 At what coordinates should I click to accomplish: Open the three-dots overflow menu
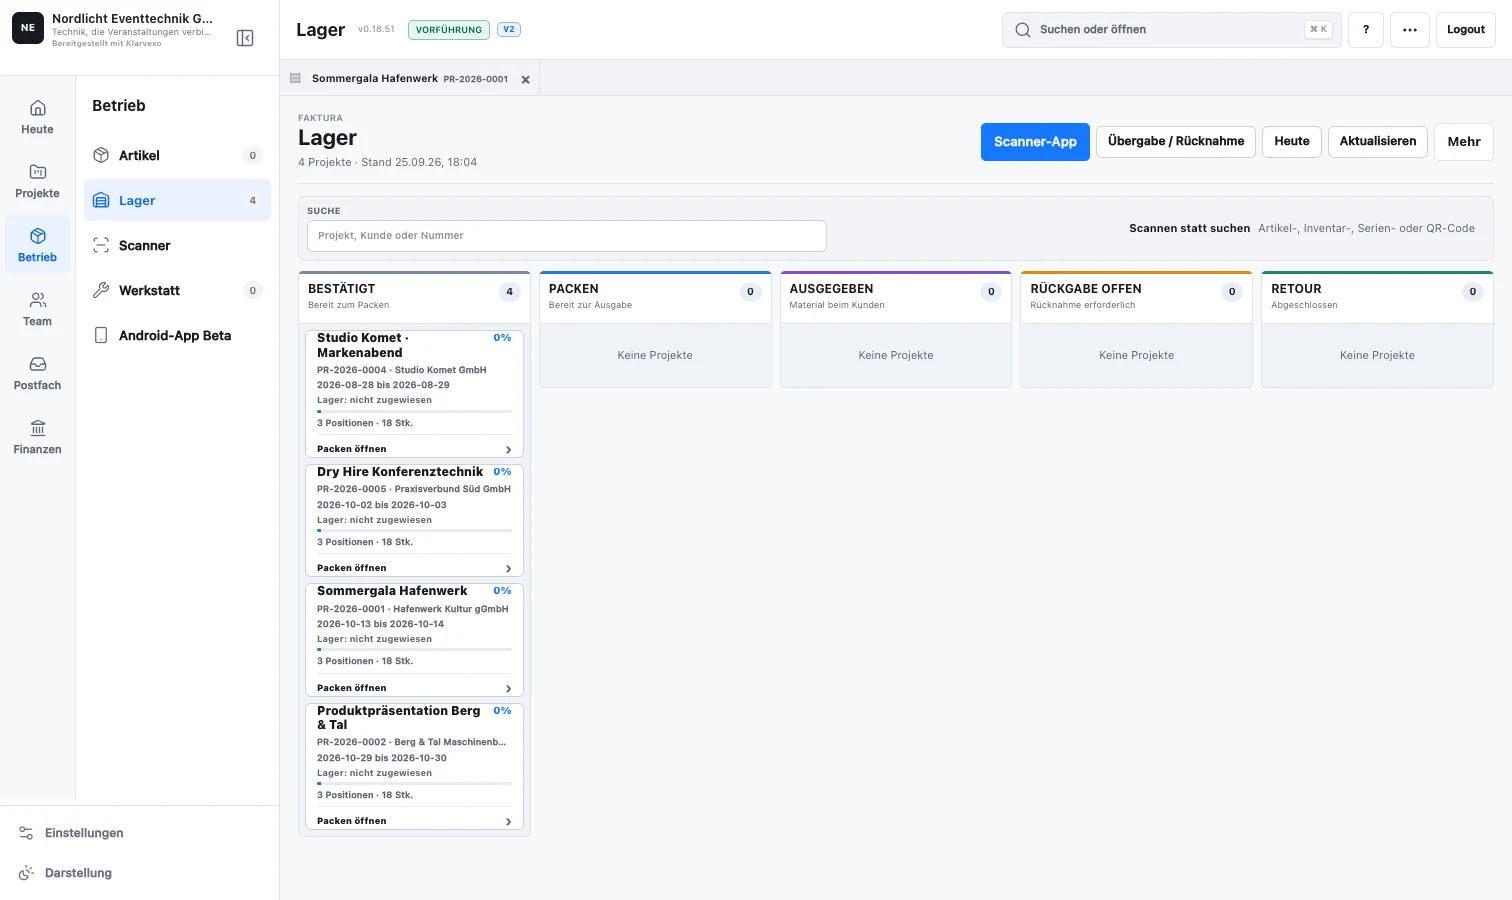pos(1410,30)
